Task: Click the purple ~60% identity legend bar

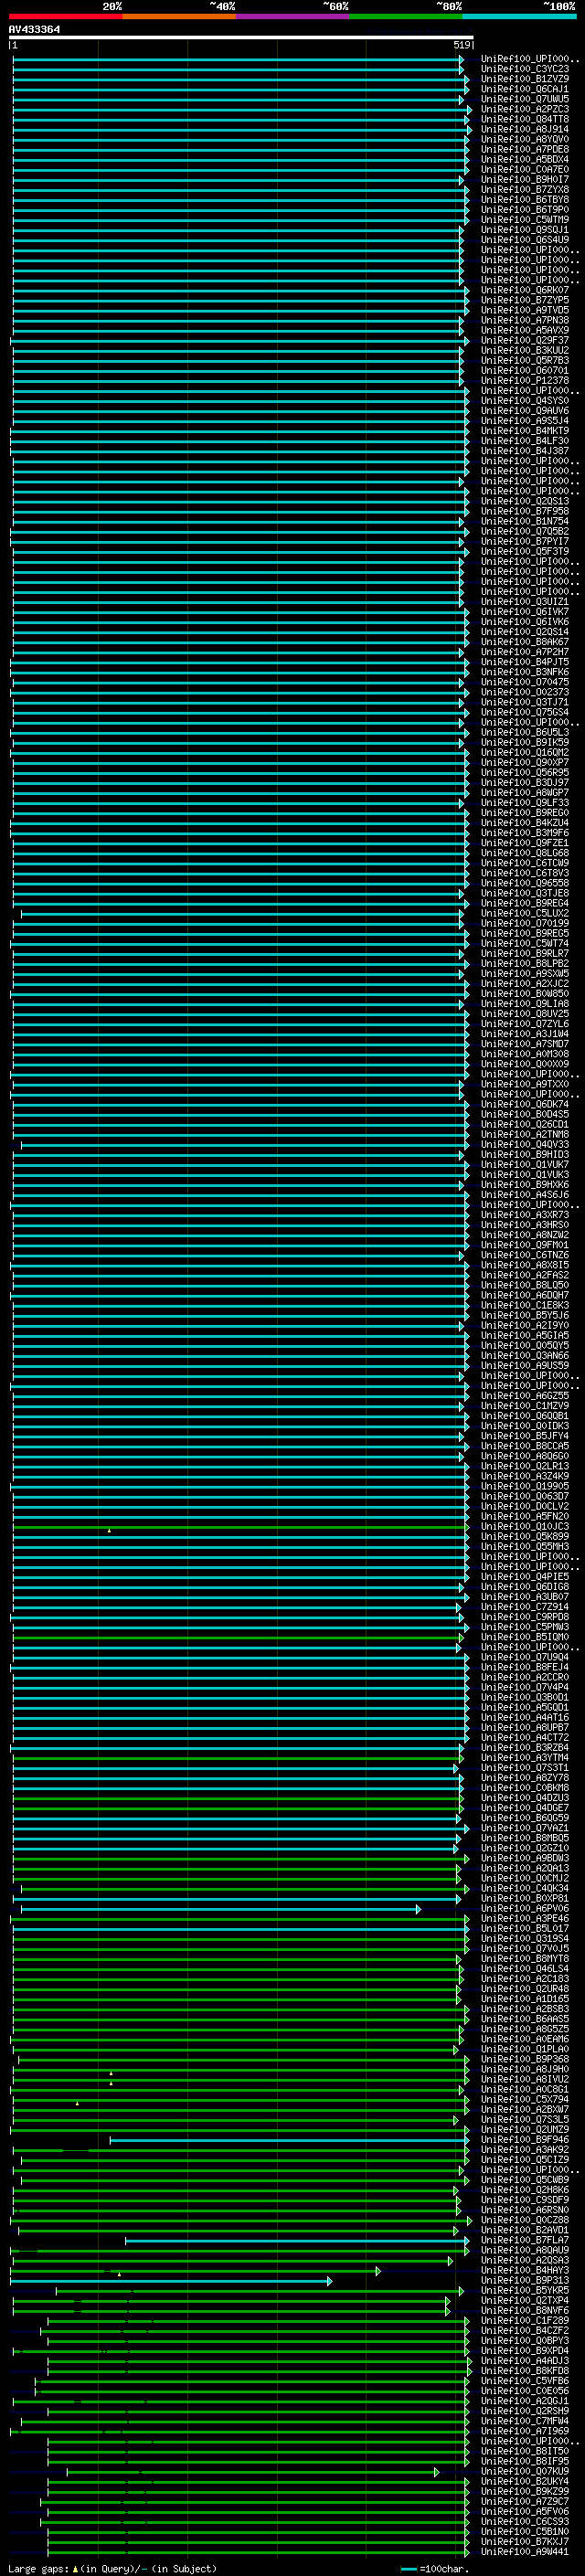Action: pos(293,16)
